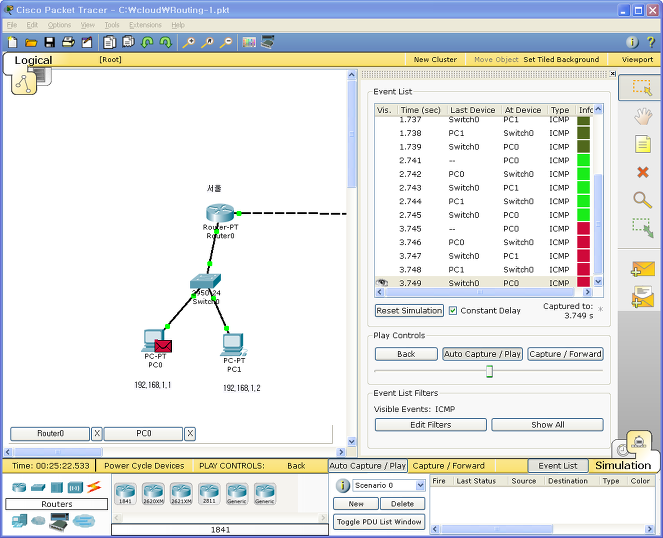Save the file with the floppy disk icon
Viewport: 663px width, 538px height.
tap(49, 42)
